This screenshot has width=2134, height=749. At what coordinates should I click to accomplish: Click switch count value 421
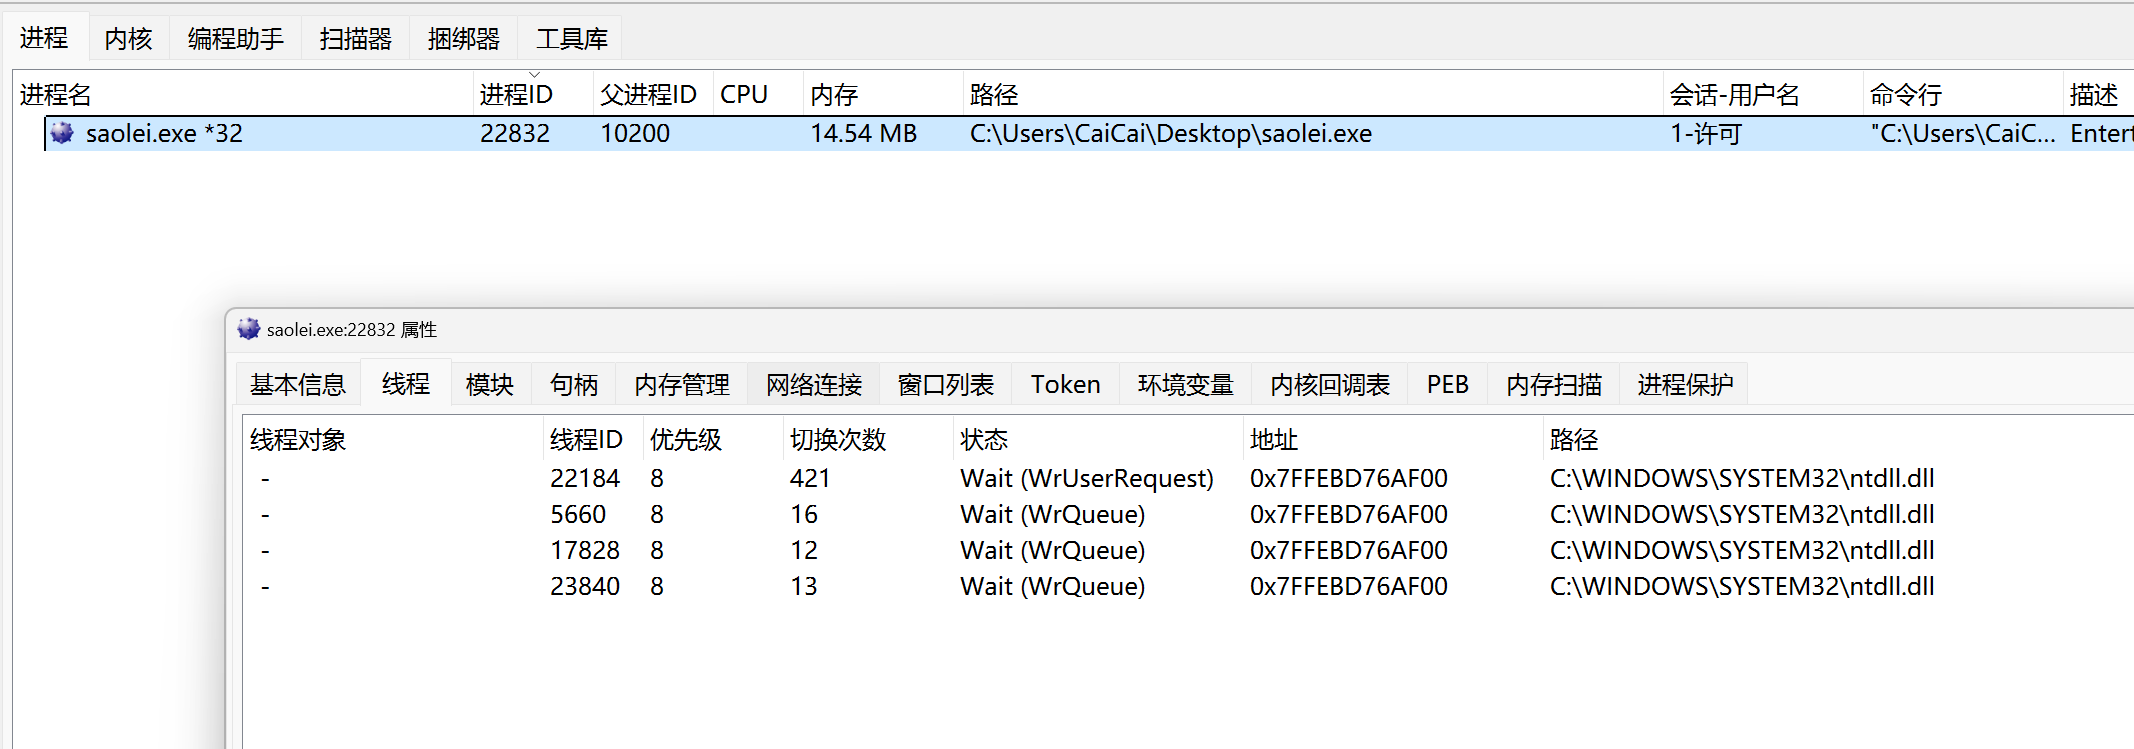(x=810, y=478)
